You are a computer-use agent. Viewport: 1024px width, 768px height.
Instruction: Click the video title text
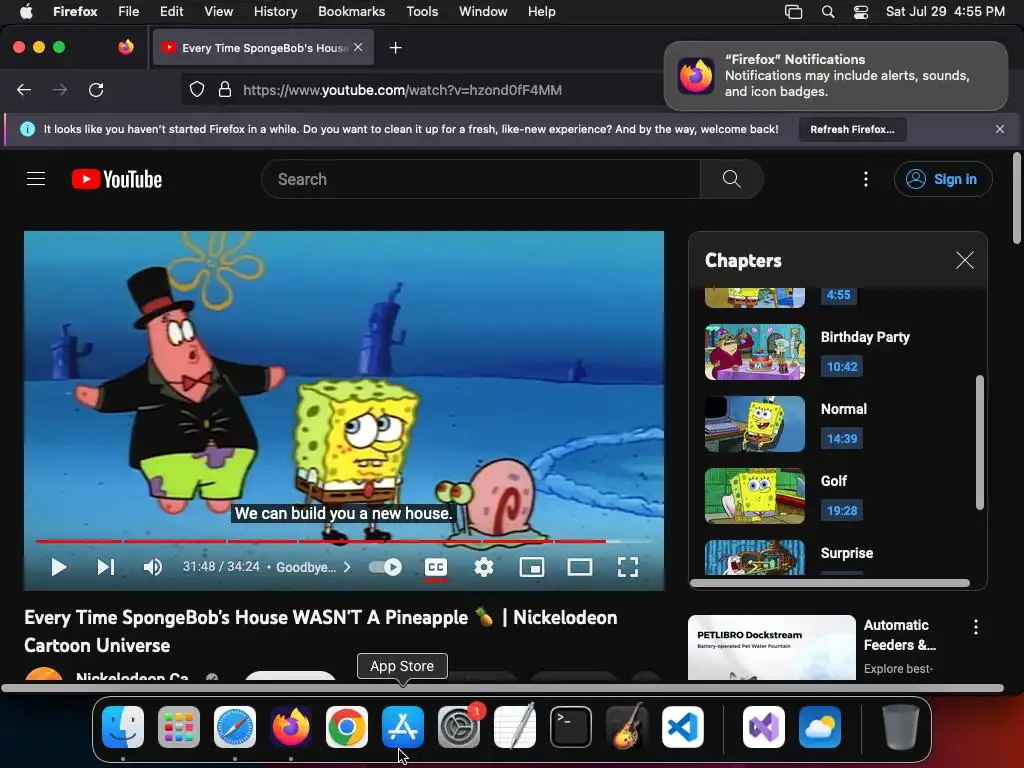click(321, 631)
